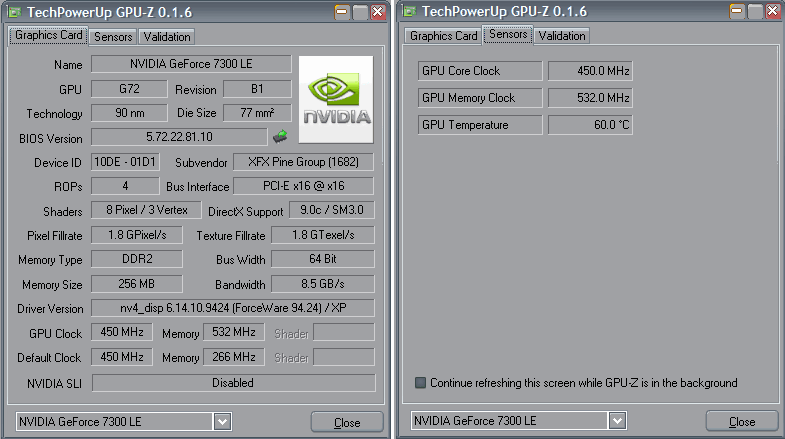The image size is (785, 439).
Task: Click Bandwidth value 8.5 GB/s
Action: [x=323, y=284]
